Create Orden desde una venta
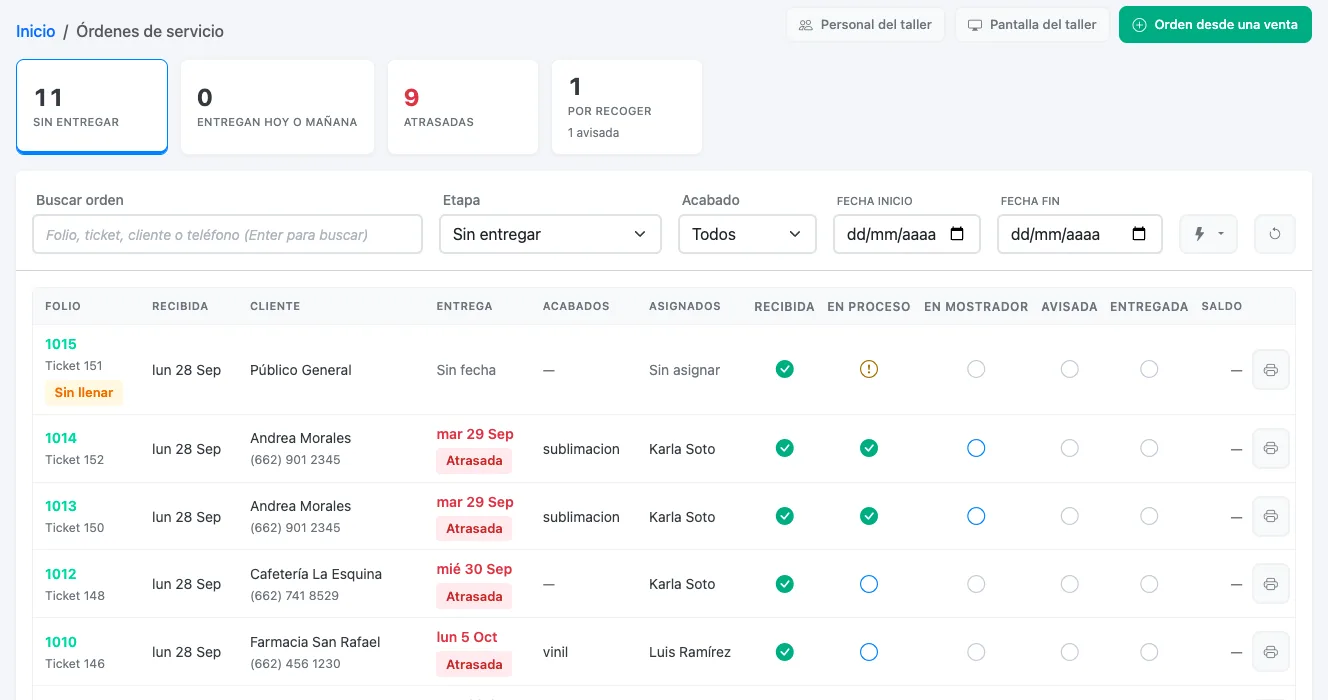The image size is (1328, 700). 1215,25
